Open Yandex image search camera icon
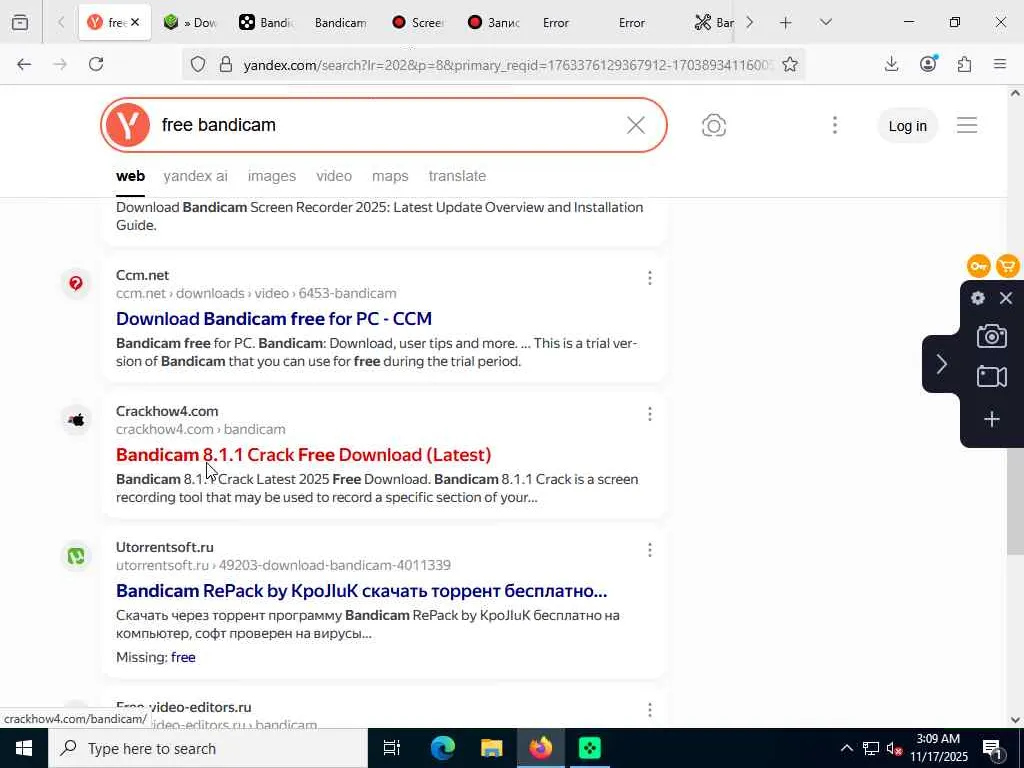This screenshot has width=1024, height=768. pos(714,125)
